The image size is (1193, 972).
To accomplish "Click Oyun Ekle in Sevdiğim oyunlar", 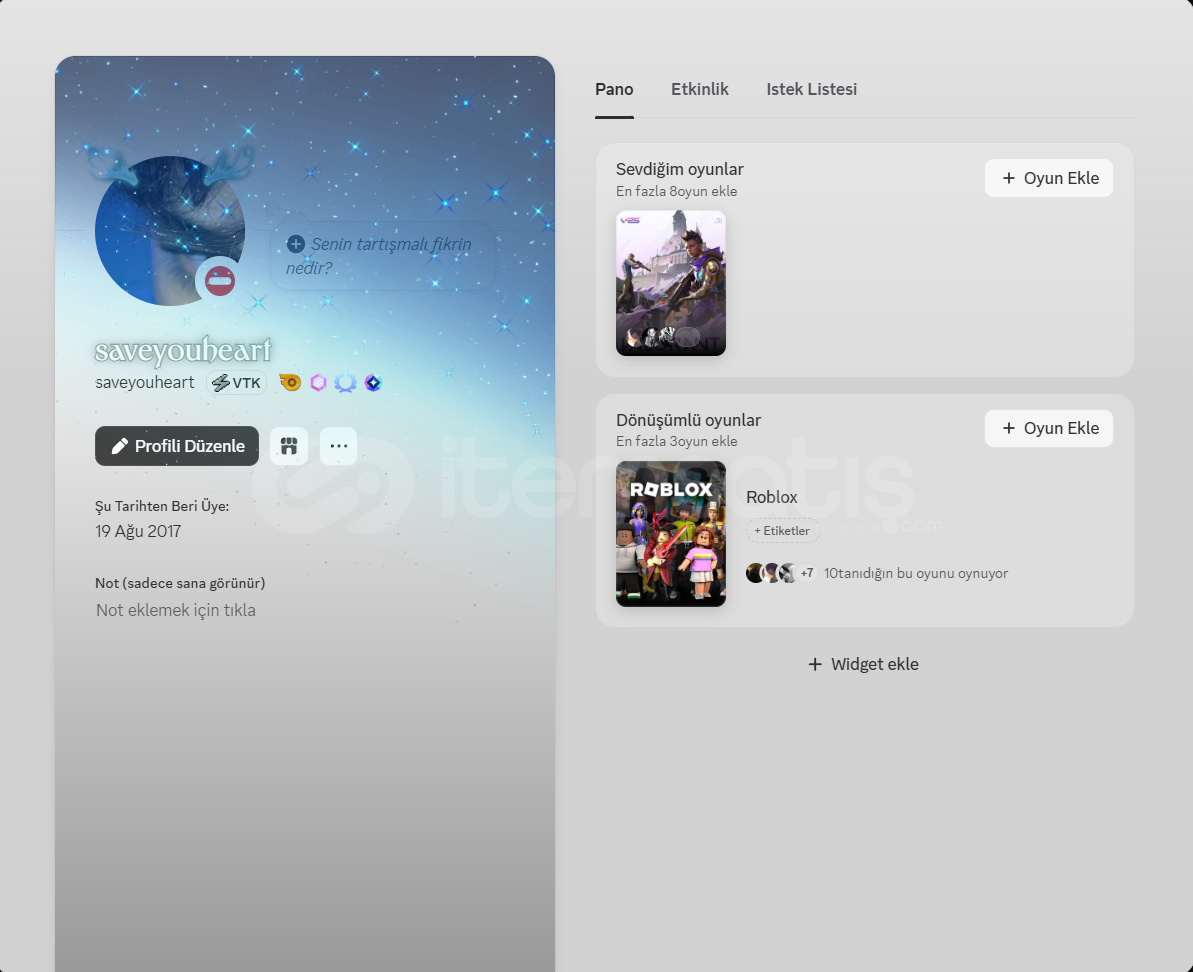I will click(x=1048, y=178).
